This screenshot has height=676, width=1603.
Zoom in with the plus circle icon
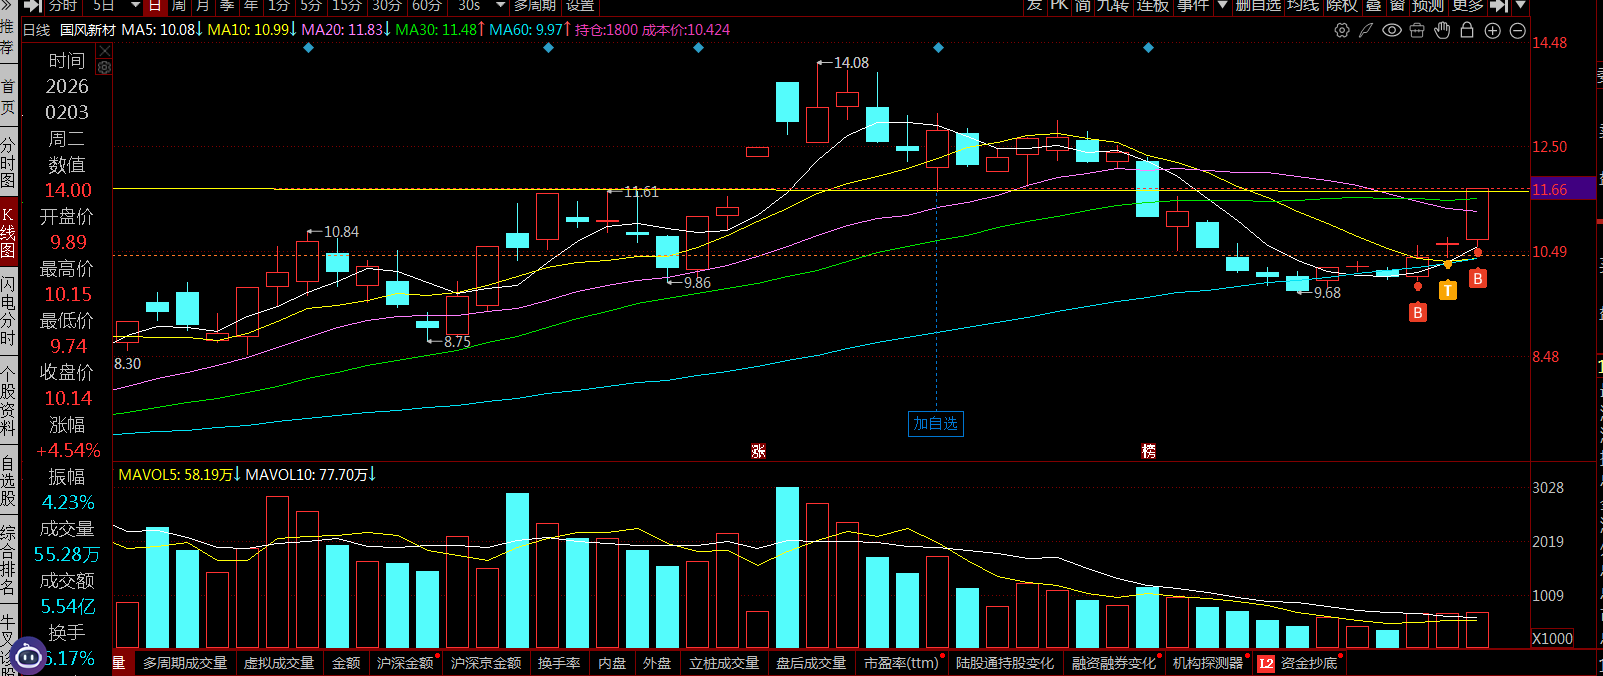point(1492,30)
